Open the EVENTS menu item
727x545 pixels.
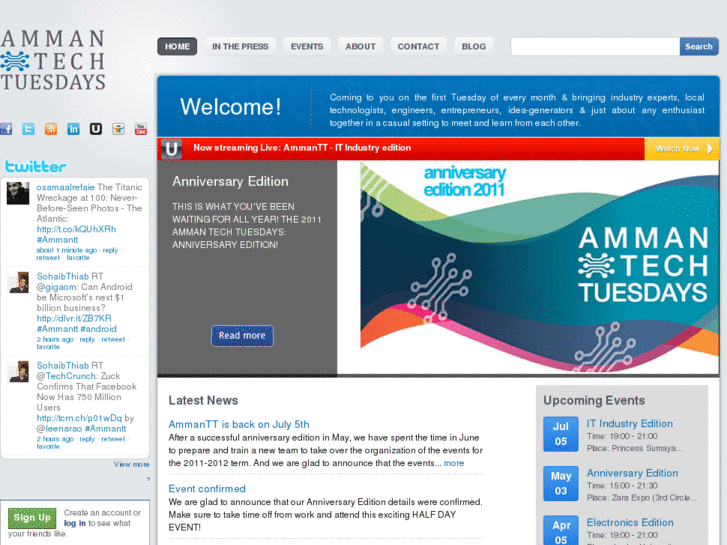307,46
